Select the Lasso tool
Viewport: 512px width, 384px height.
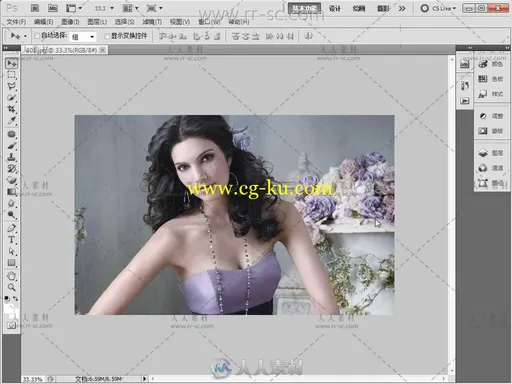tap(12, 86)
